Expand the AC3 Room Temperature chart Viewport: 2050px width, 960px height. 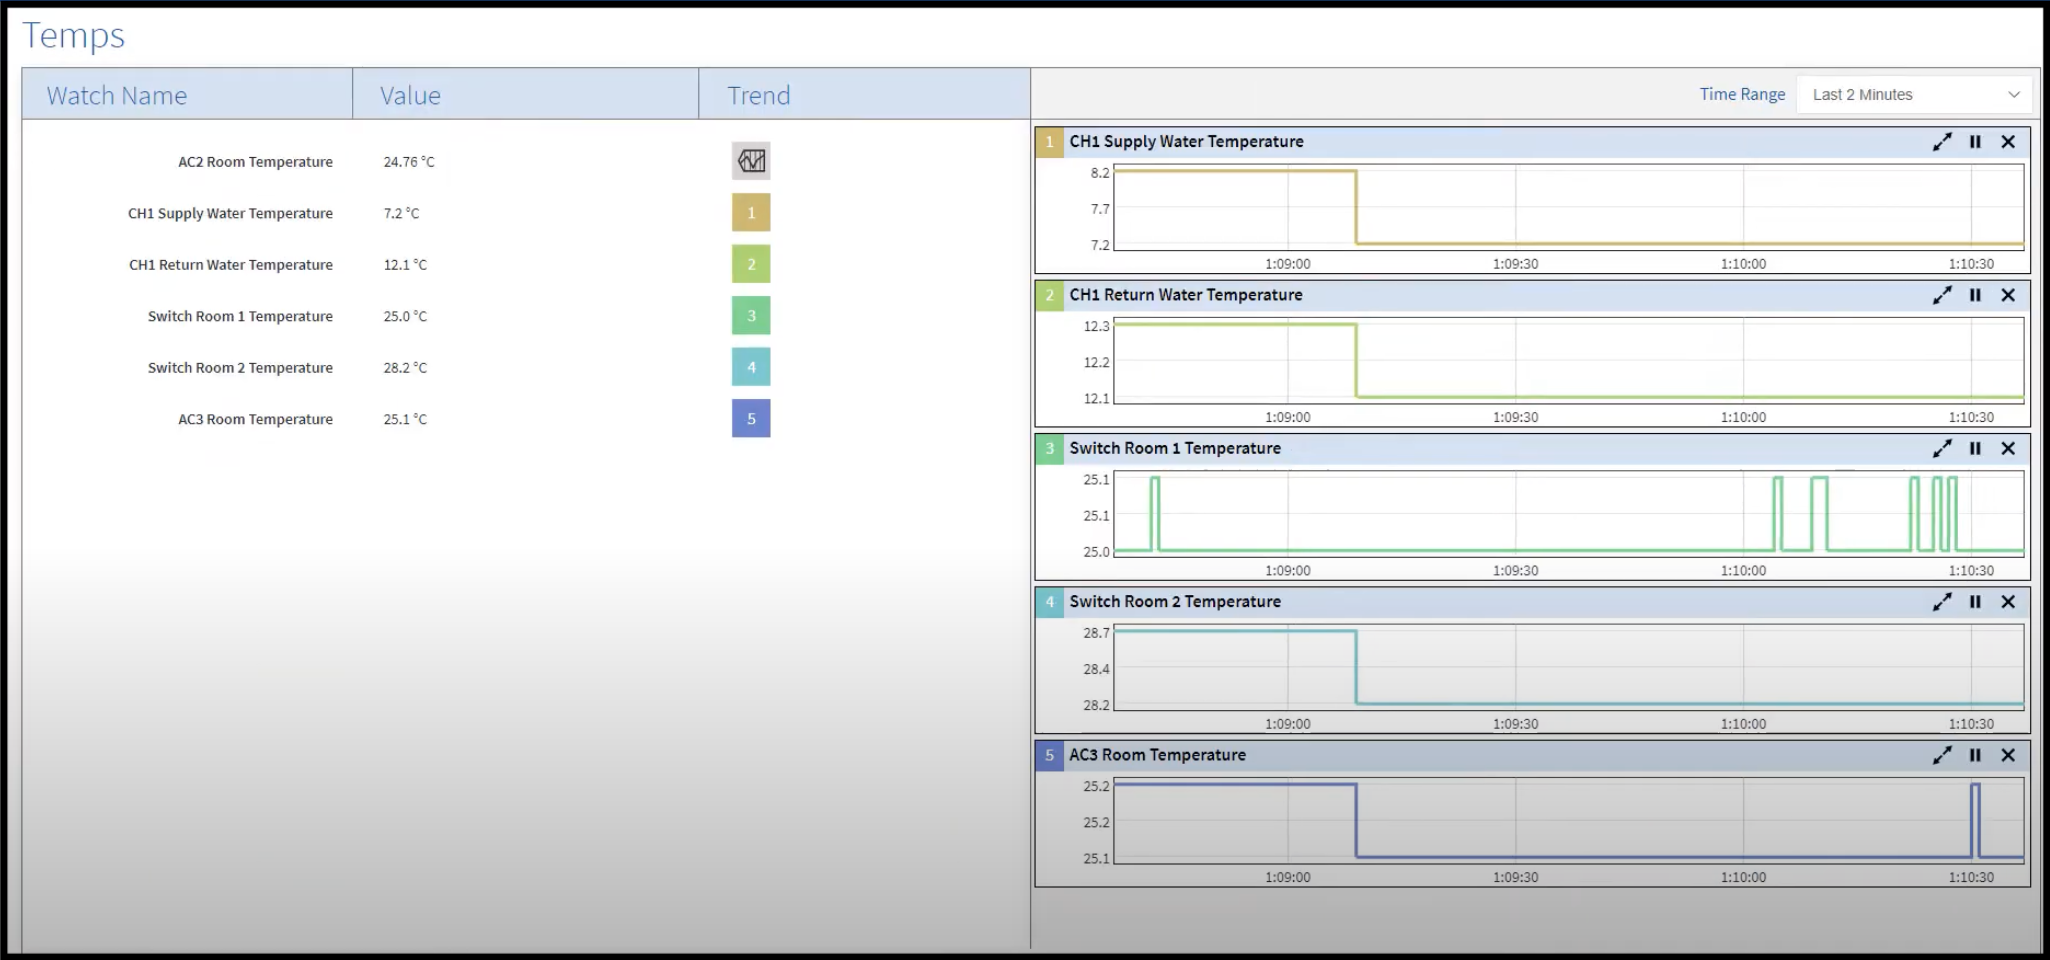(1942, 755)
